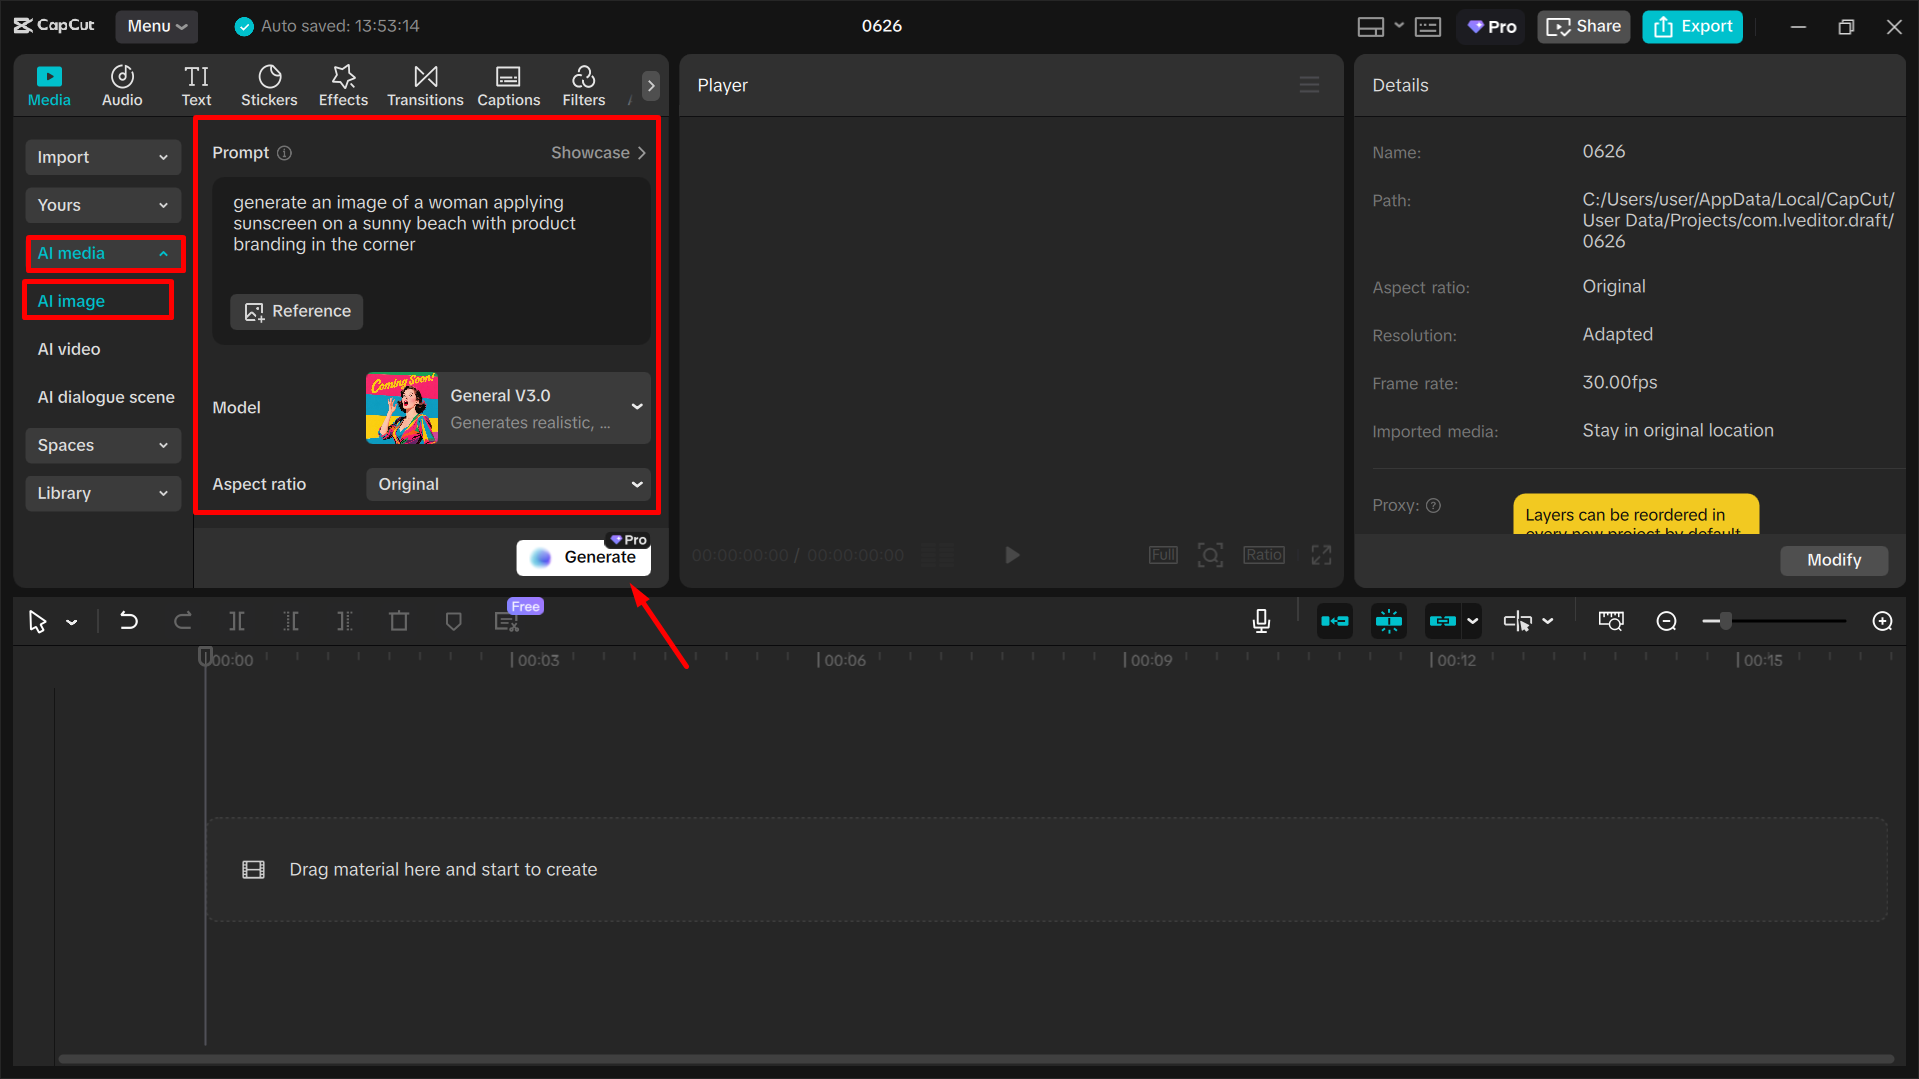Image resolution: width=1919 pixels, height=1079 pixels.
Task: Open the Model dropdown showing General V3.0
Action: pos(507,407)
